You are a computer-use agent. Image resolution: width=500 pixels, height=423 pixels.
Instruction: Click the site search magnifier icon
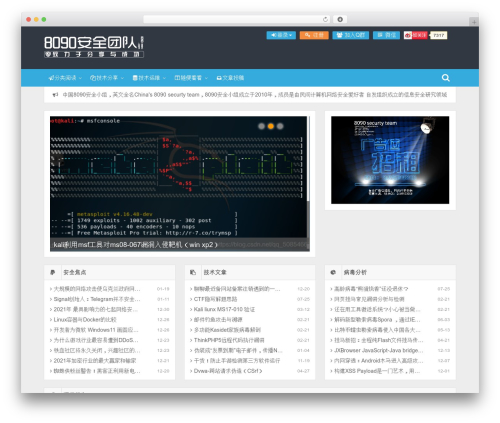pos(446,78)
